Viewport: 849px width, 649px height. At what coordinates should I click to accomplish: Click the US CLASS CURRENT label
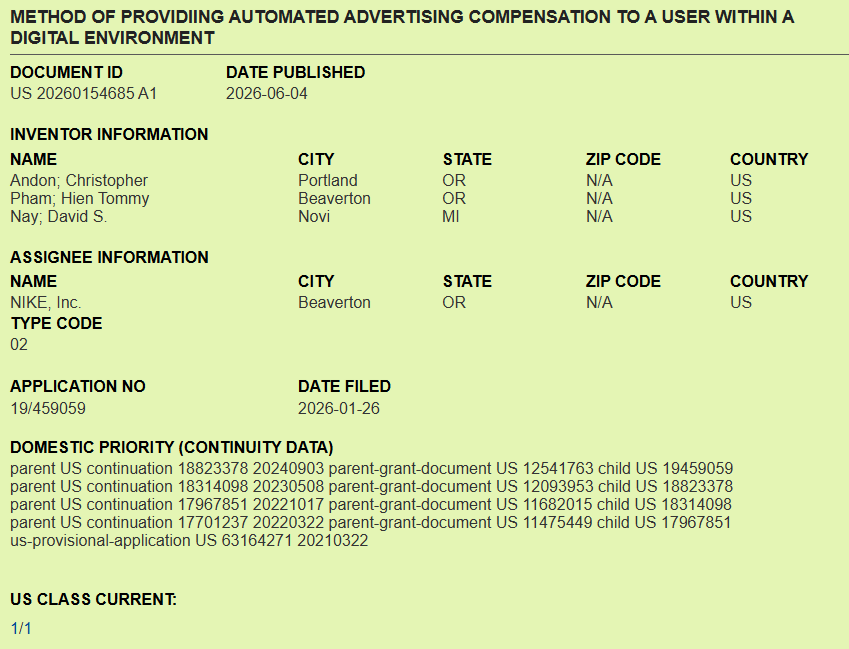[93, 599]
